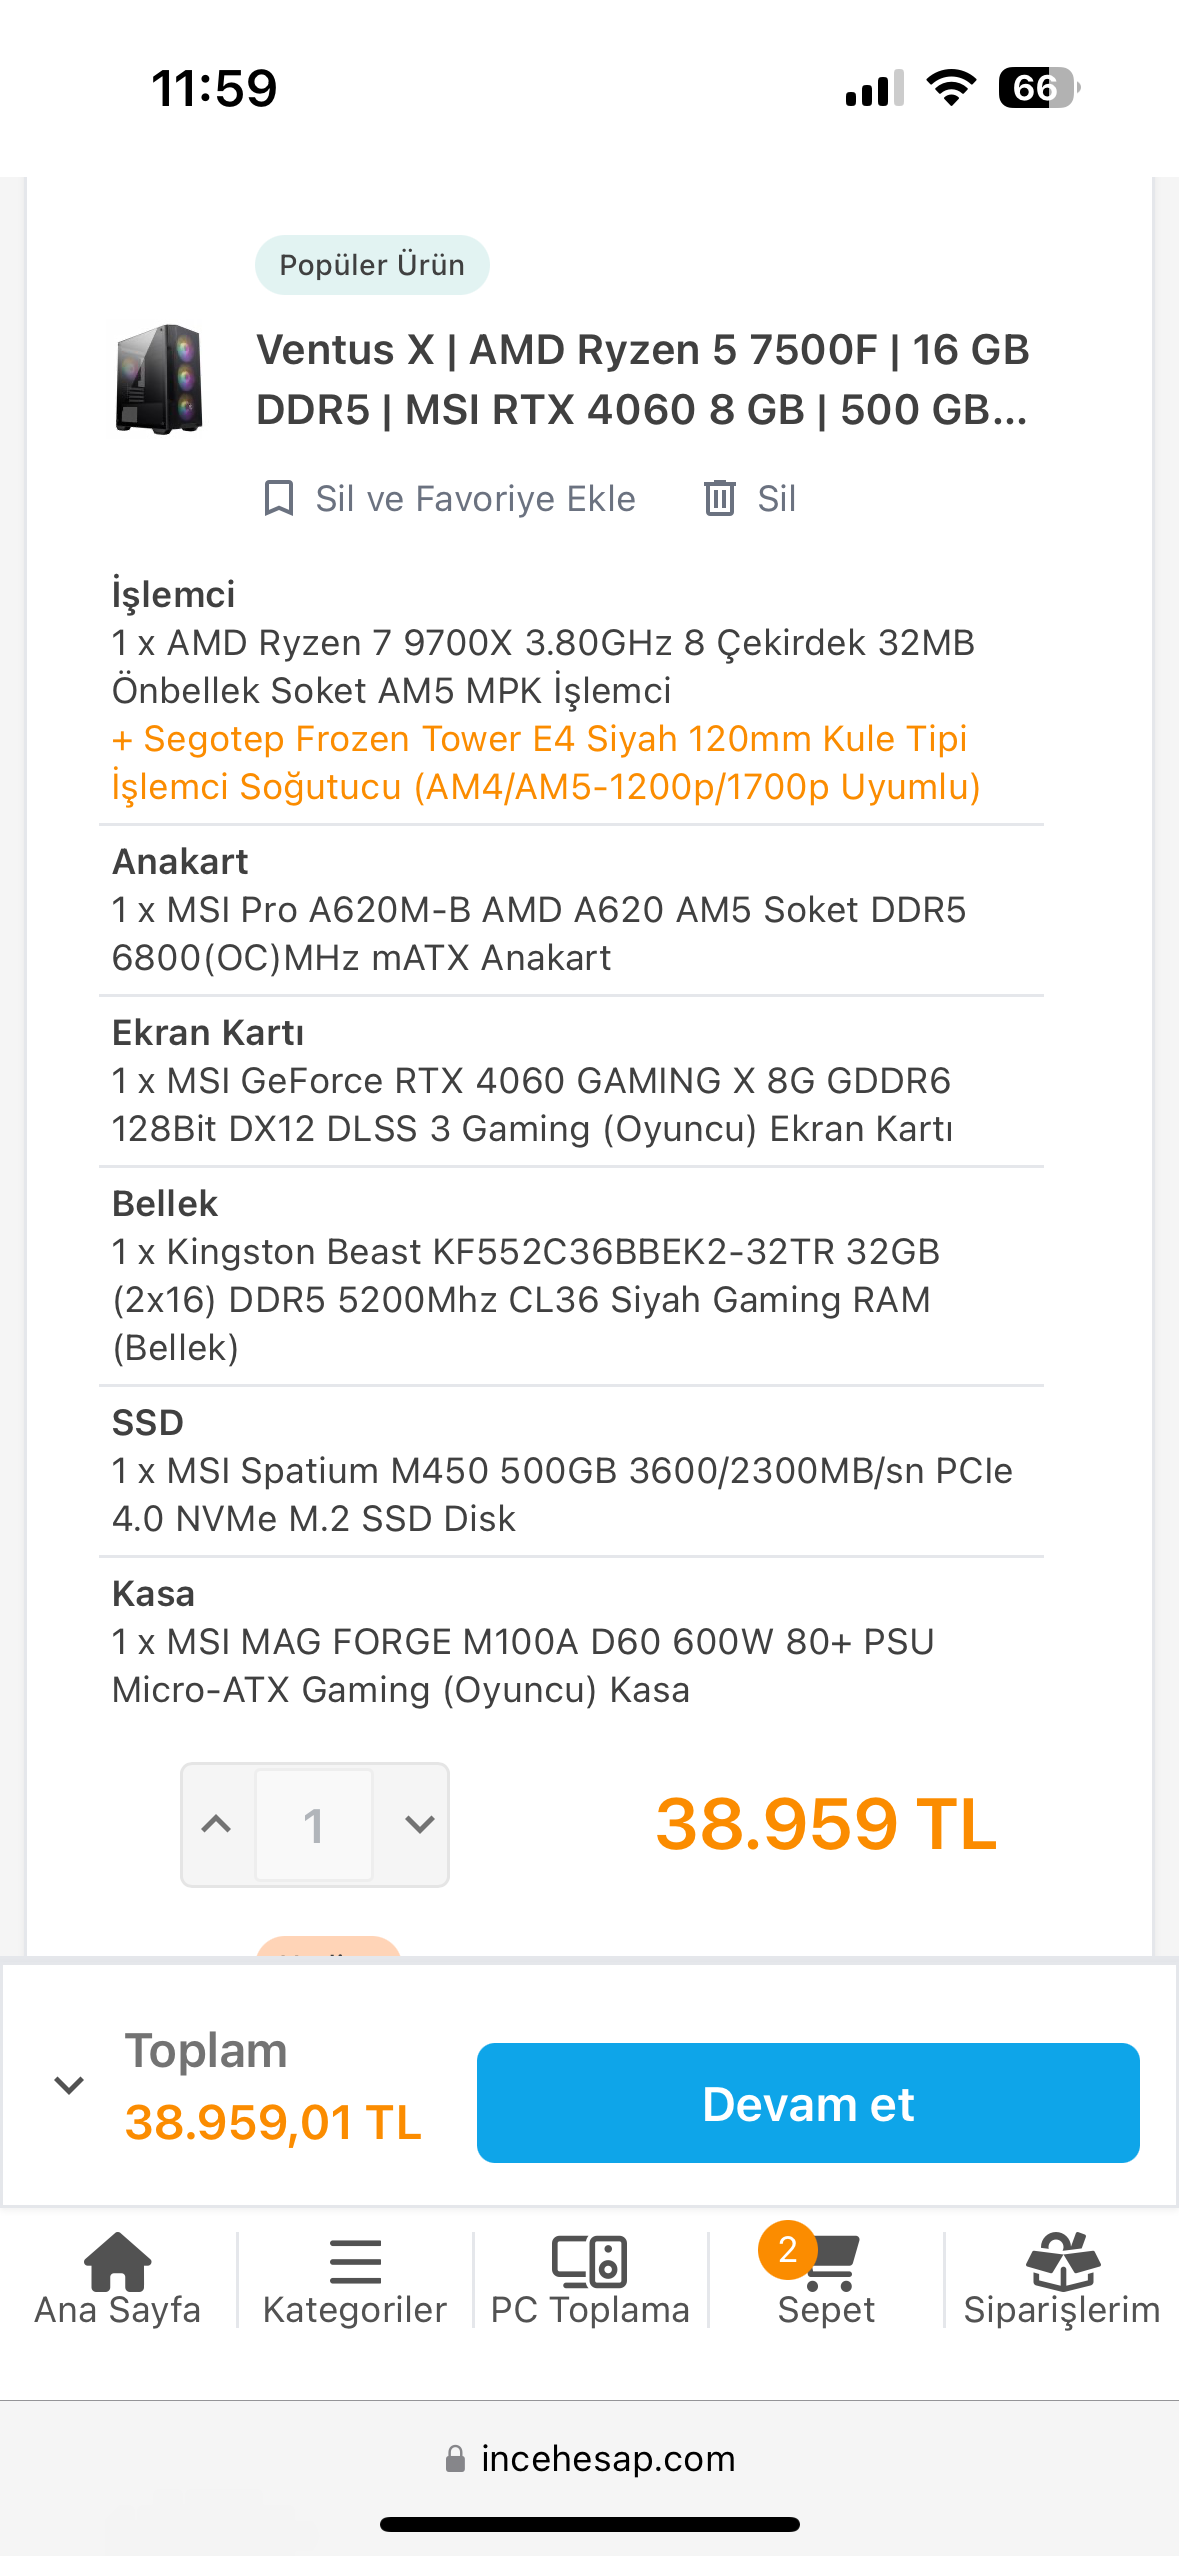Click the Sil text link

pyautogui.click(x=776, y=498)
